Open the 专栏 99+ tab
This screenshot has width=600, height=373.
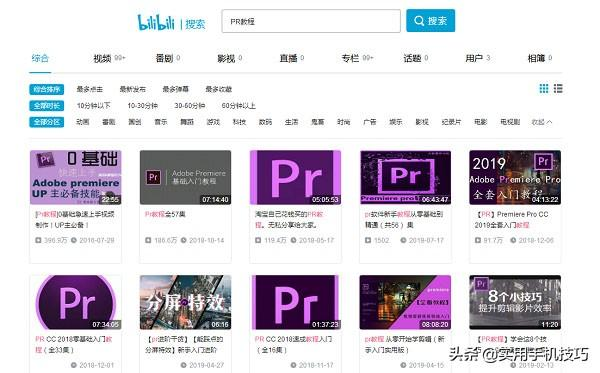(357, 58)
